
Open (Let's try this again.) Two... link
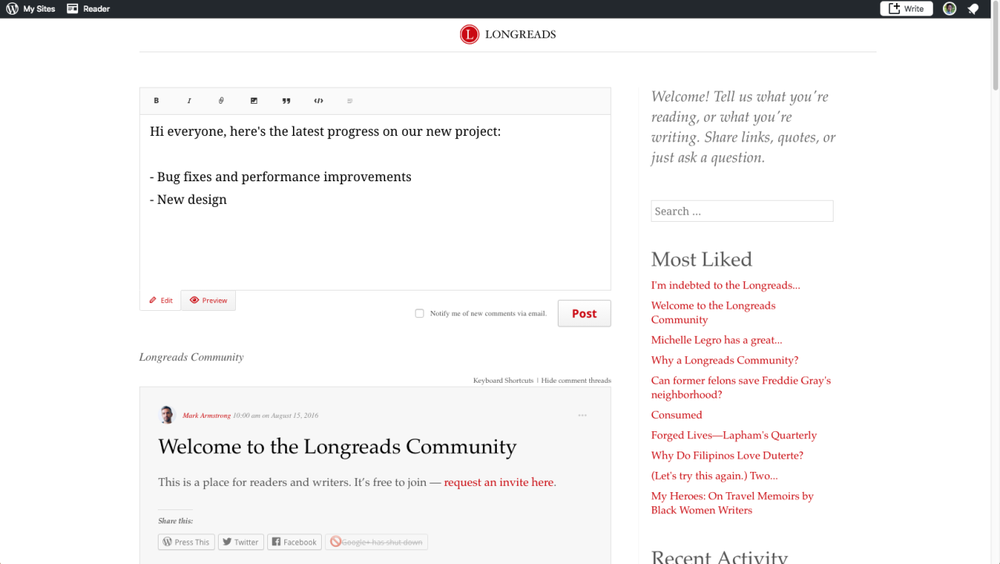click(714, 476)
